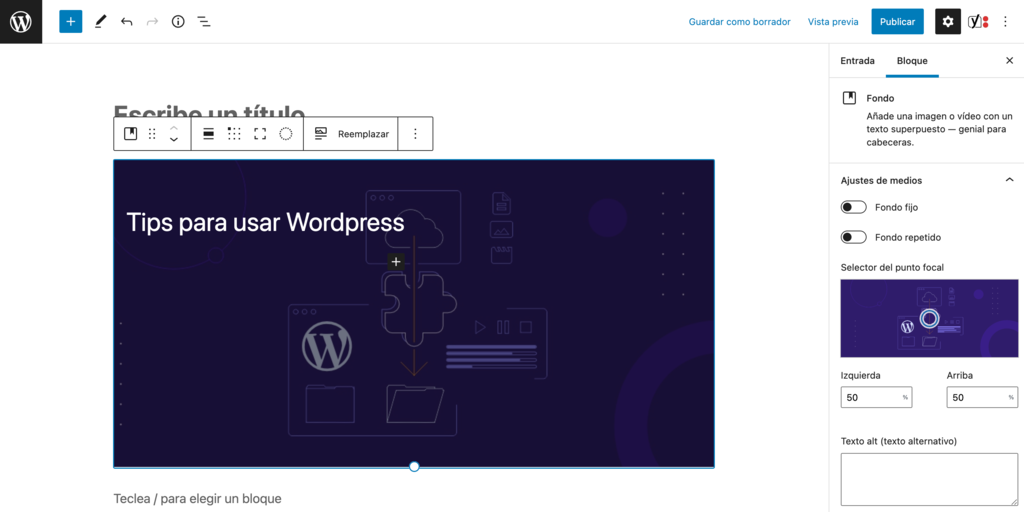Click the Fondo block icon in sidebar

click(x=849, y=98)
